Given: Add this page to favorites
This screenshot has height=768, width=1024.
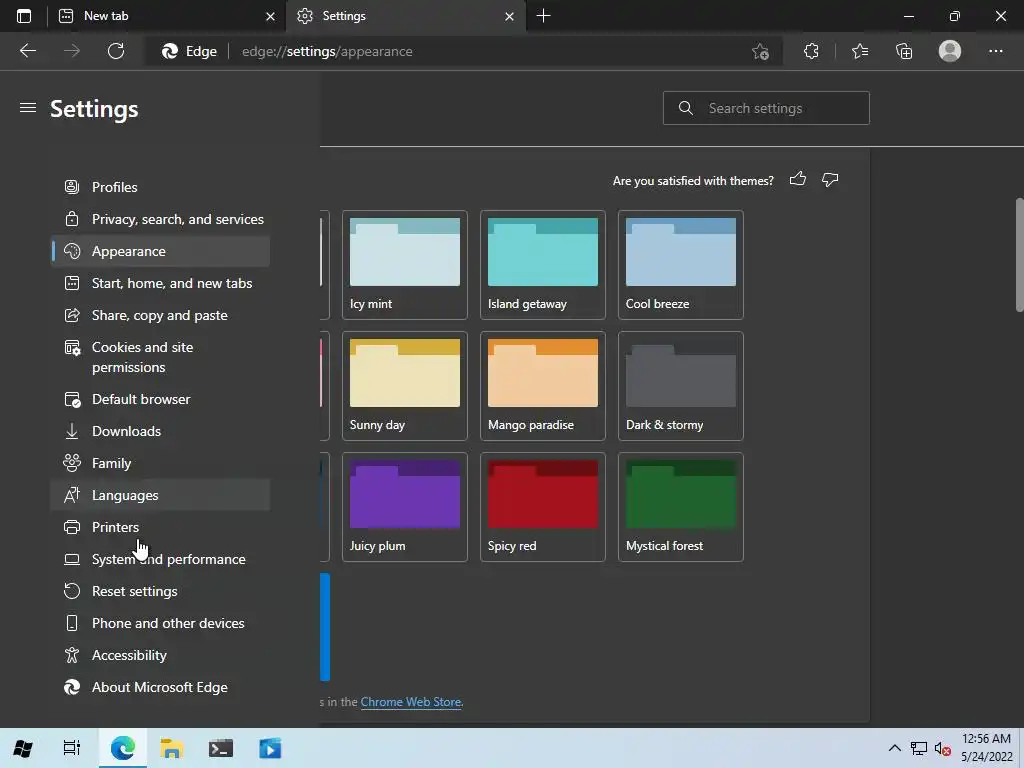Looking at the screenshot, I should [x=760, y=51].
